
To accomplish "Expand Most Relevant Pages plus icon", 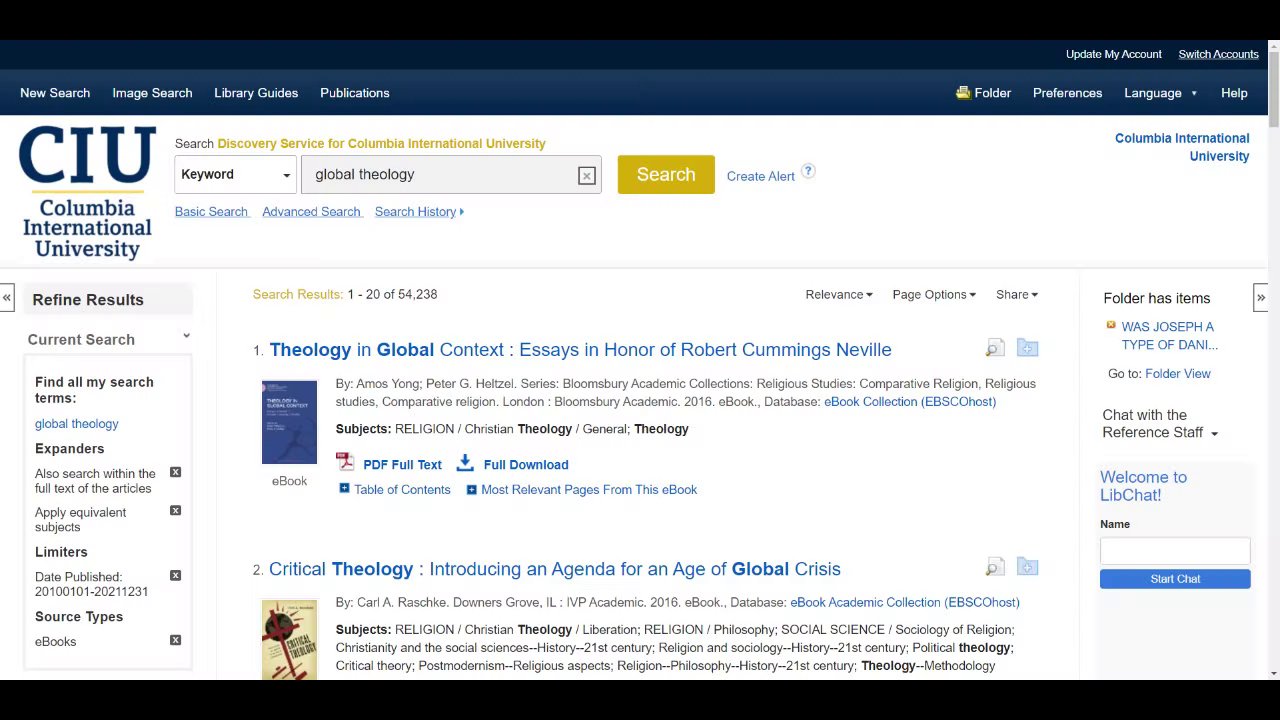I will point(472,490).
